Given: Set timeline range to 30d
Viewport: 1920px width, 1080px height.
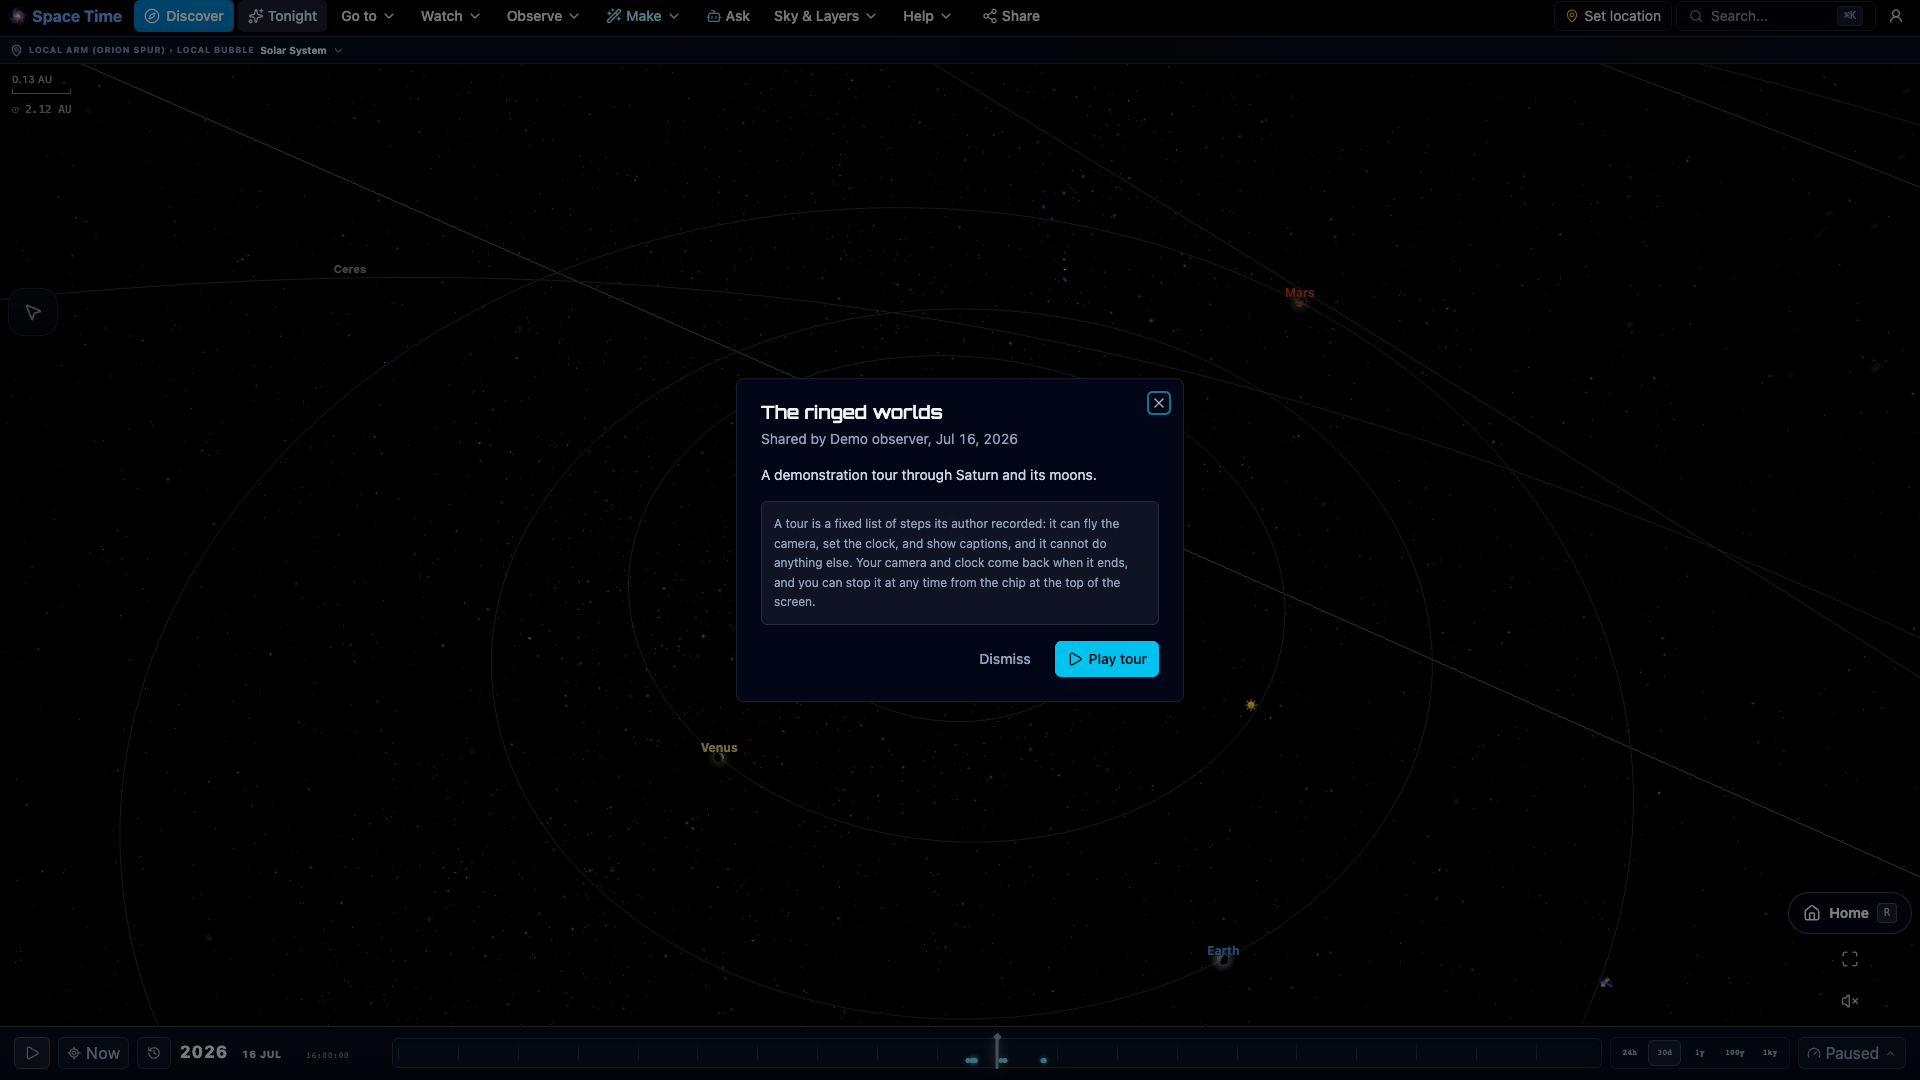Looking at the screenshot, I should [x=1665, y=1053].
